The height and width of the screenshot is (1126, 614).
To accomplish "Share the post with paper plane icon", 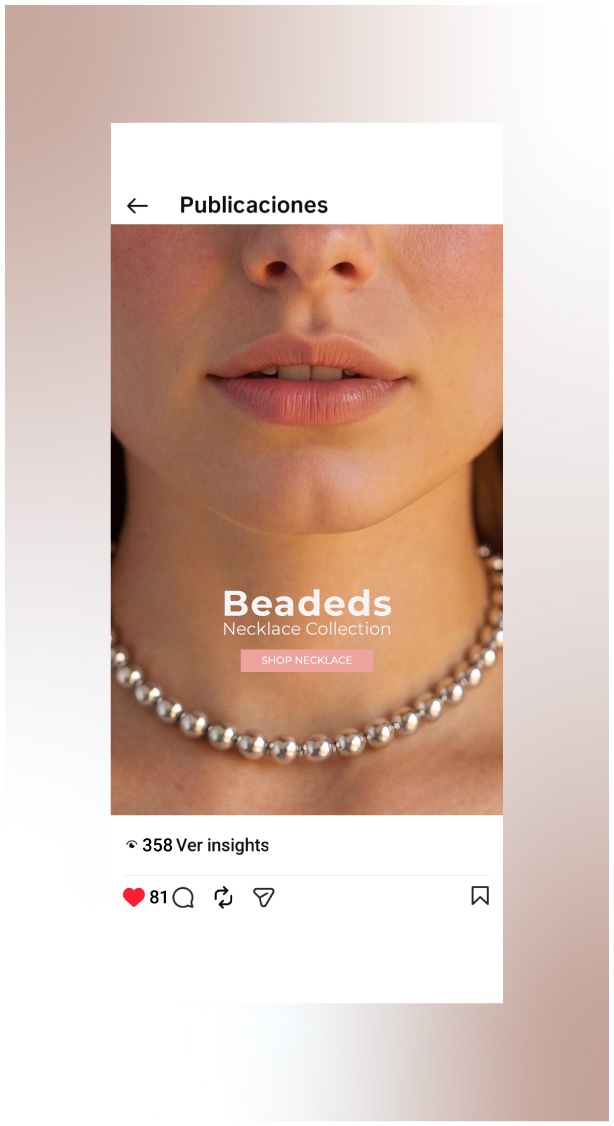I will [x=264, y=897].
